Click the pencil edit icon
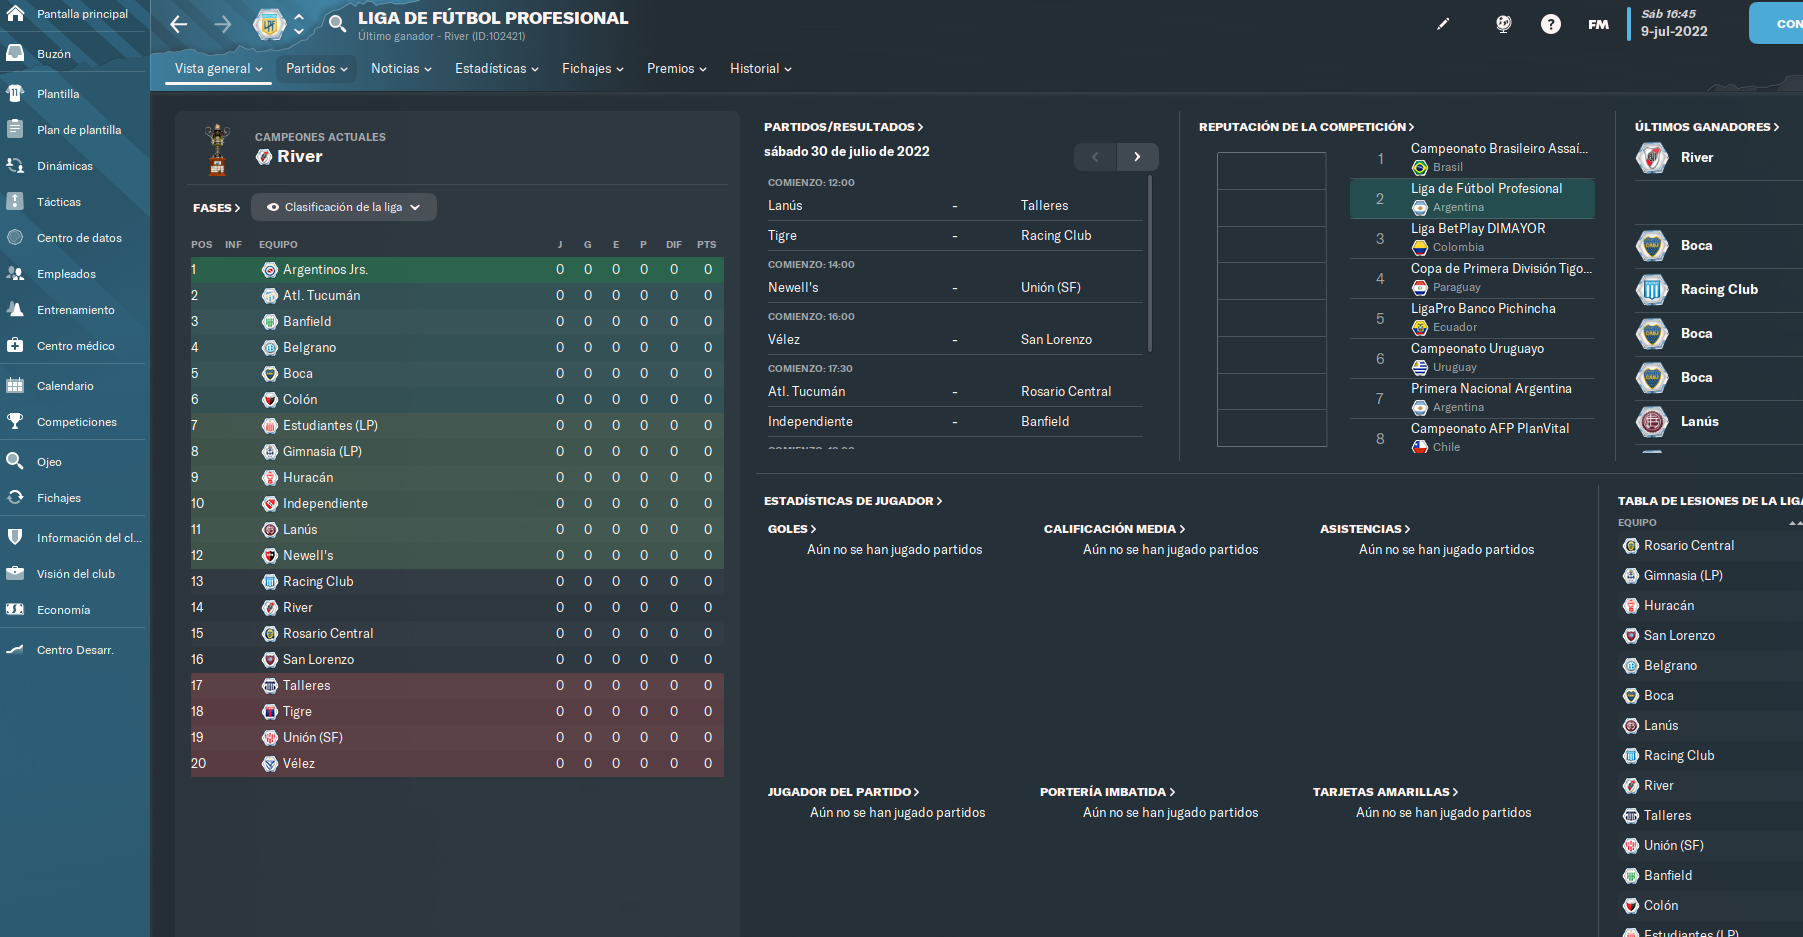 (1443, 24)
